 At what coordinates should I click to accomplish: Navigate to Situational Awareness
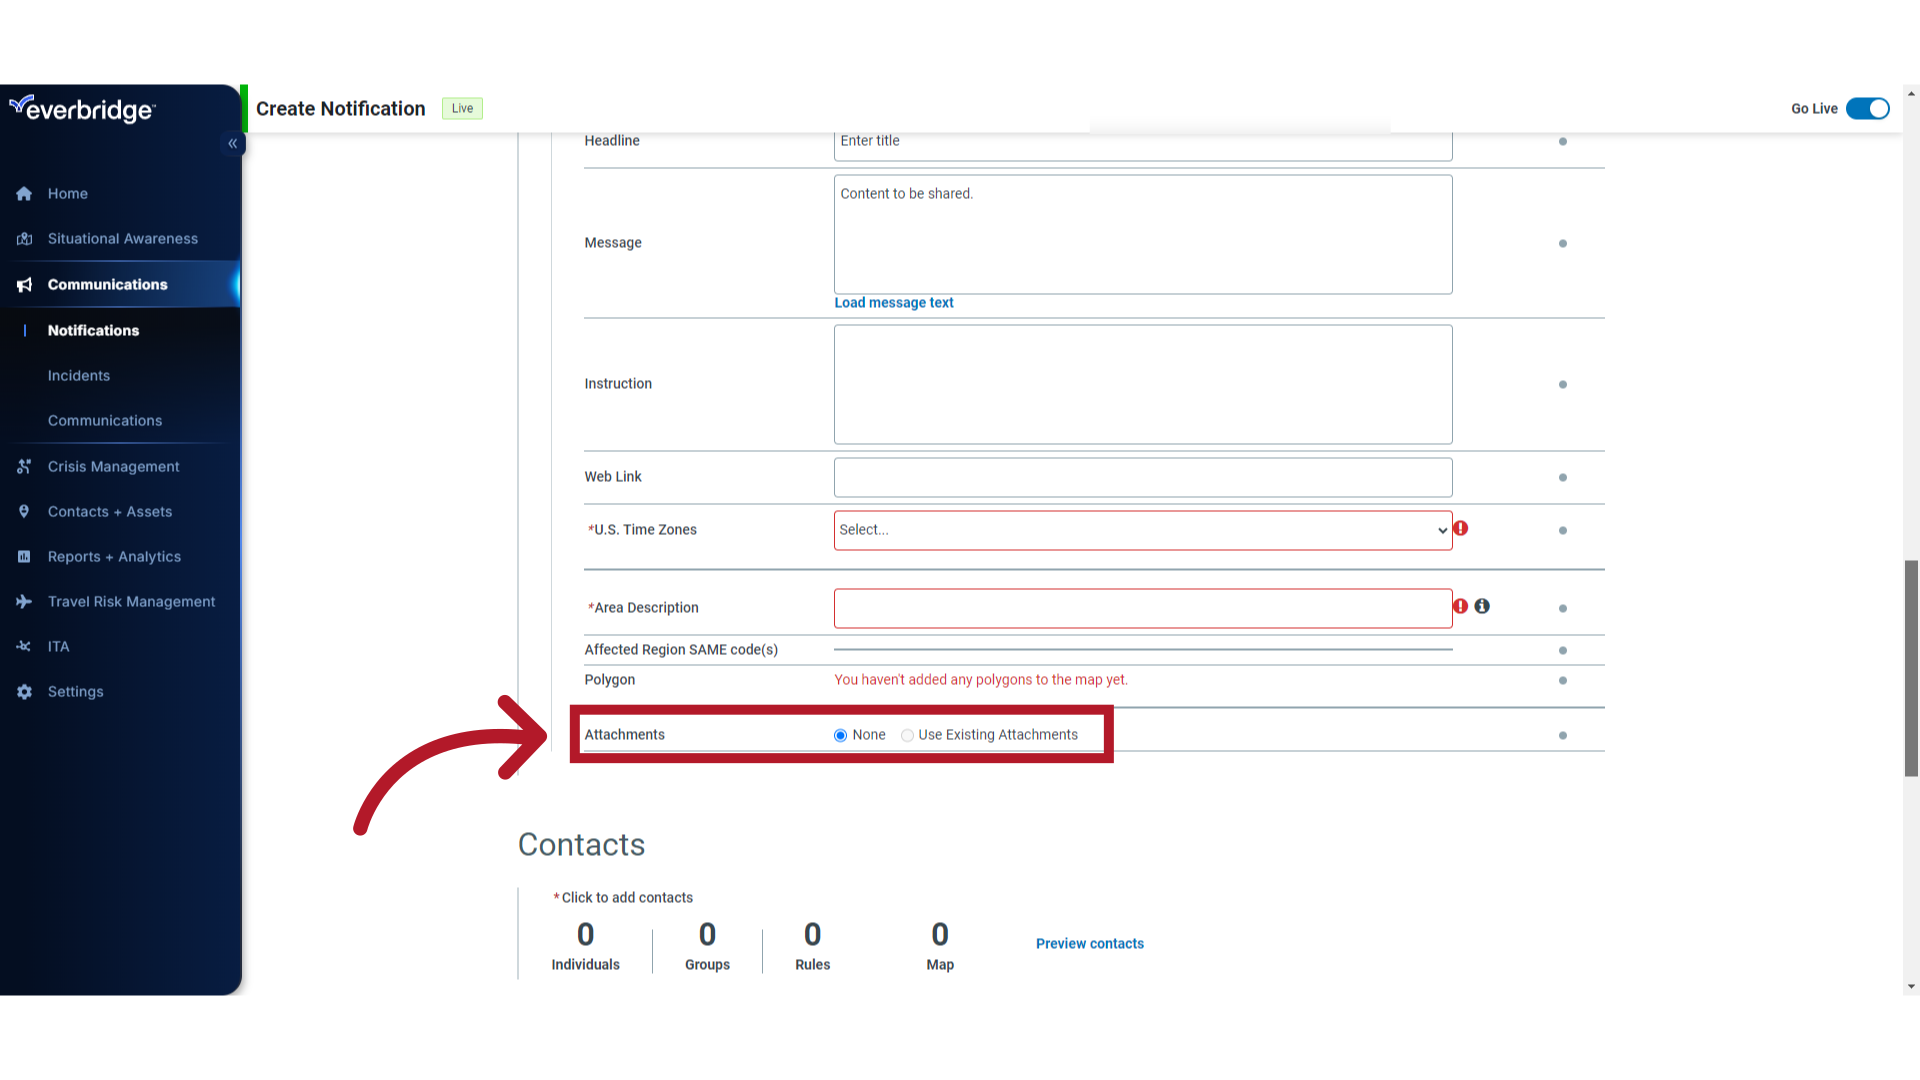(123, 239)
